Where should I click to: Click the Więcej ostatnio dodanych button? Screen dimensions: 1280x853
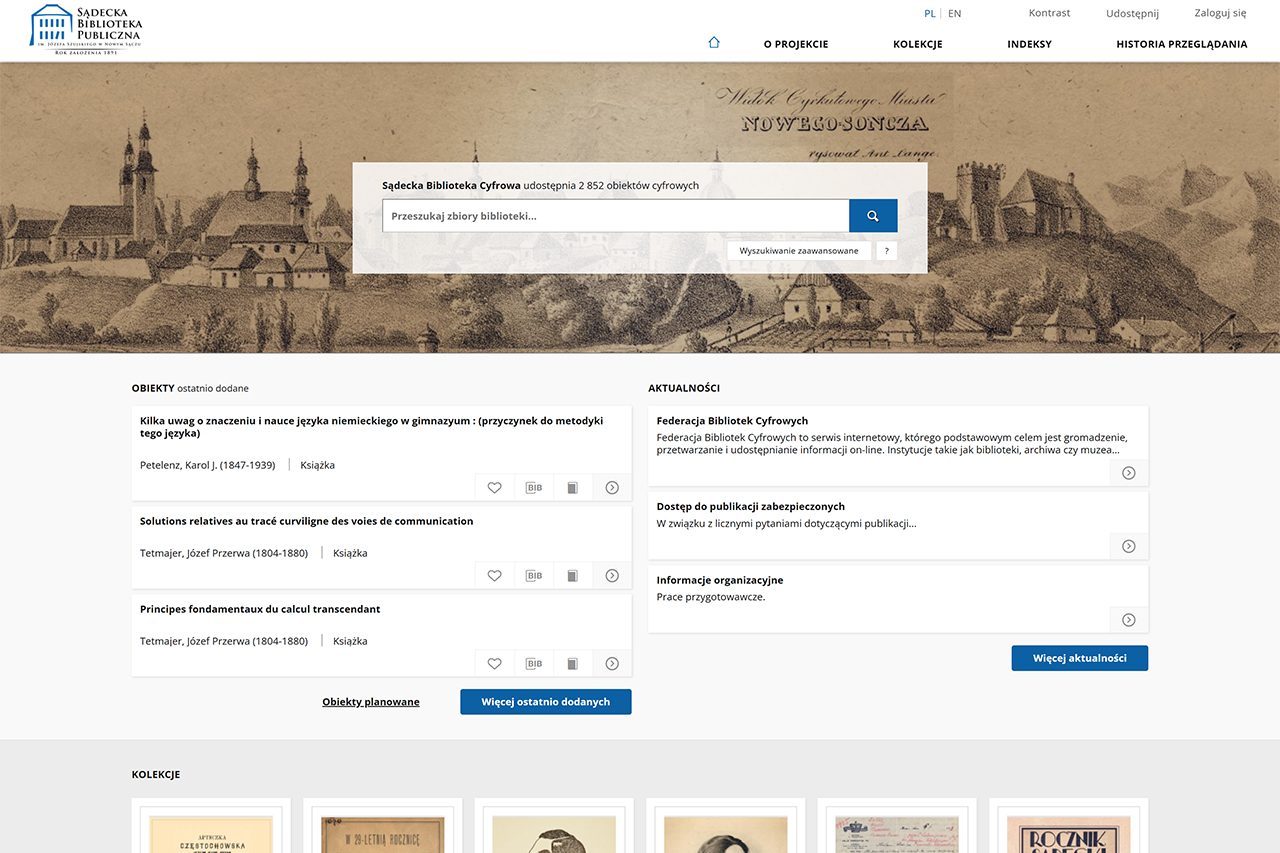[545, 702]
